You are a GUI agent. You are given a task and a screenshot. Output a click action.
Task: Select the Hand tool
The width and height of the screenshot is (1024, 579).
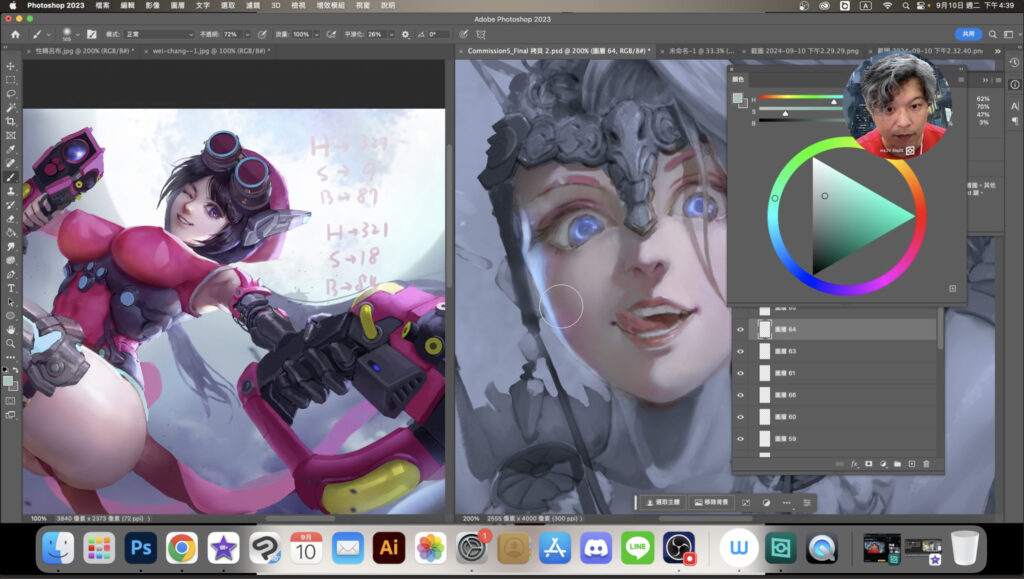tap(11, 330)
